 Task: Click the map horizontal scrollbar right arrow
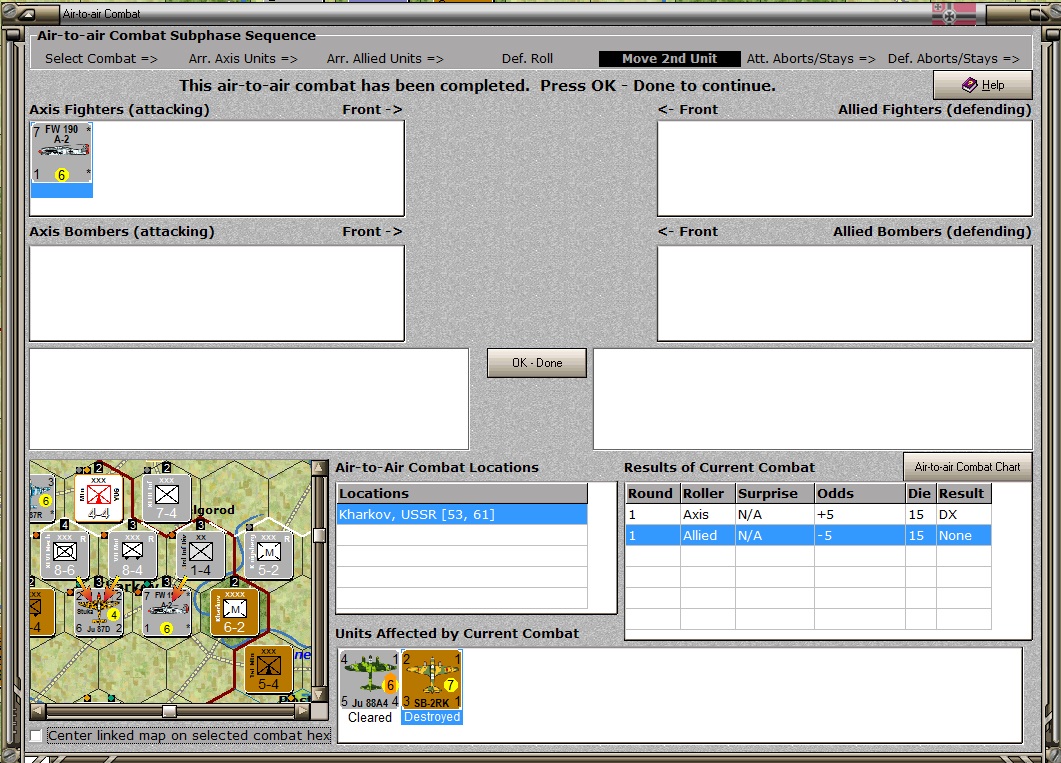303,711
